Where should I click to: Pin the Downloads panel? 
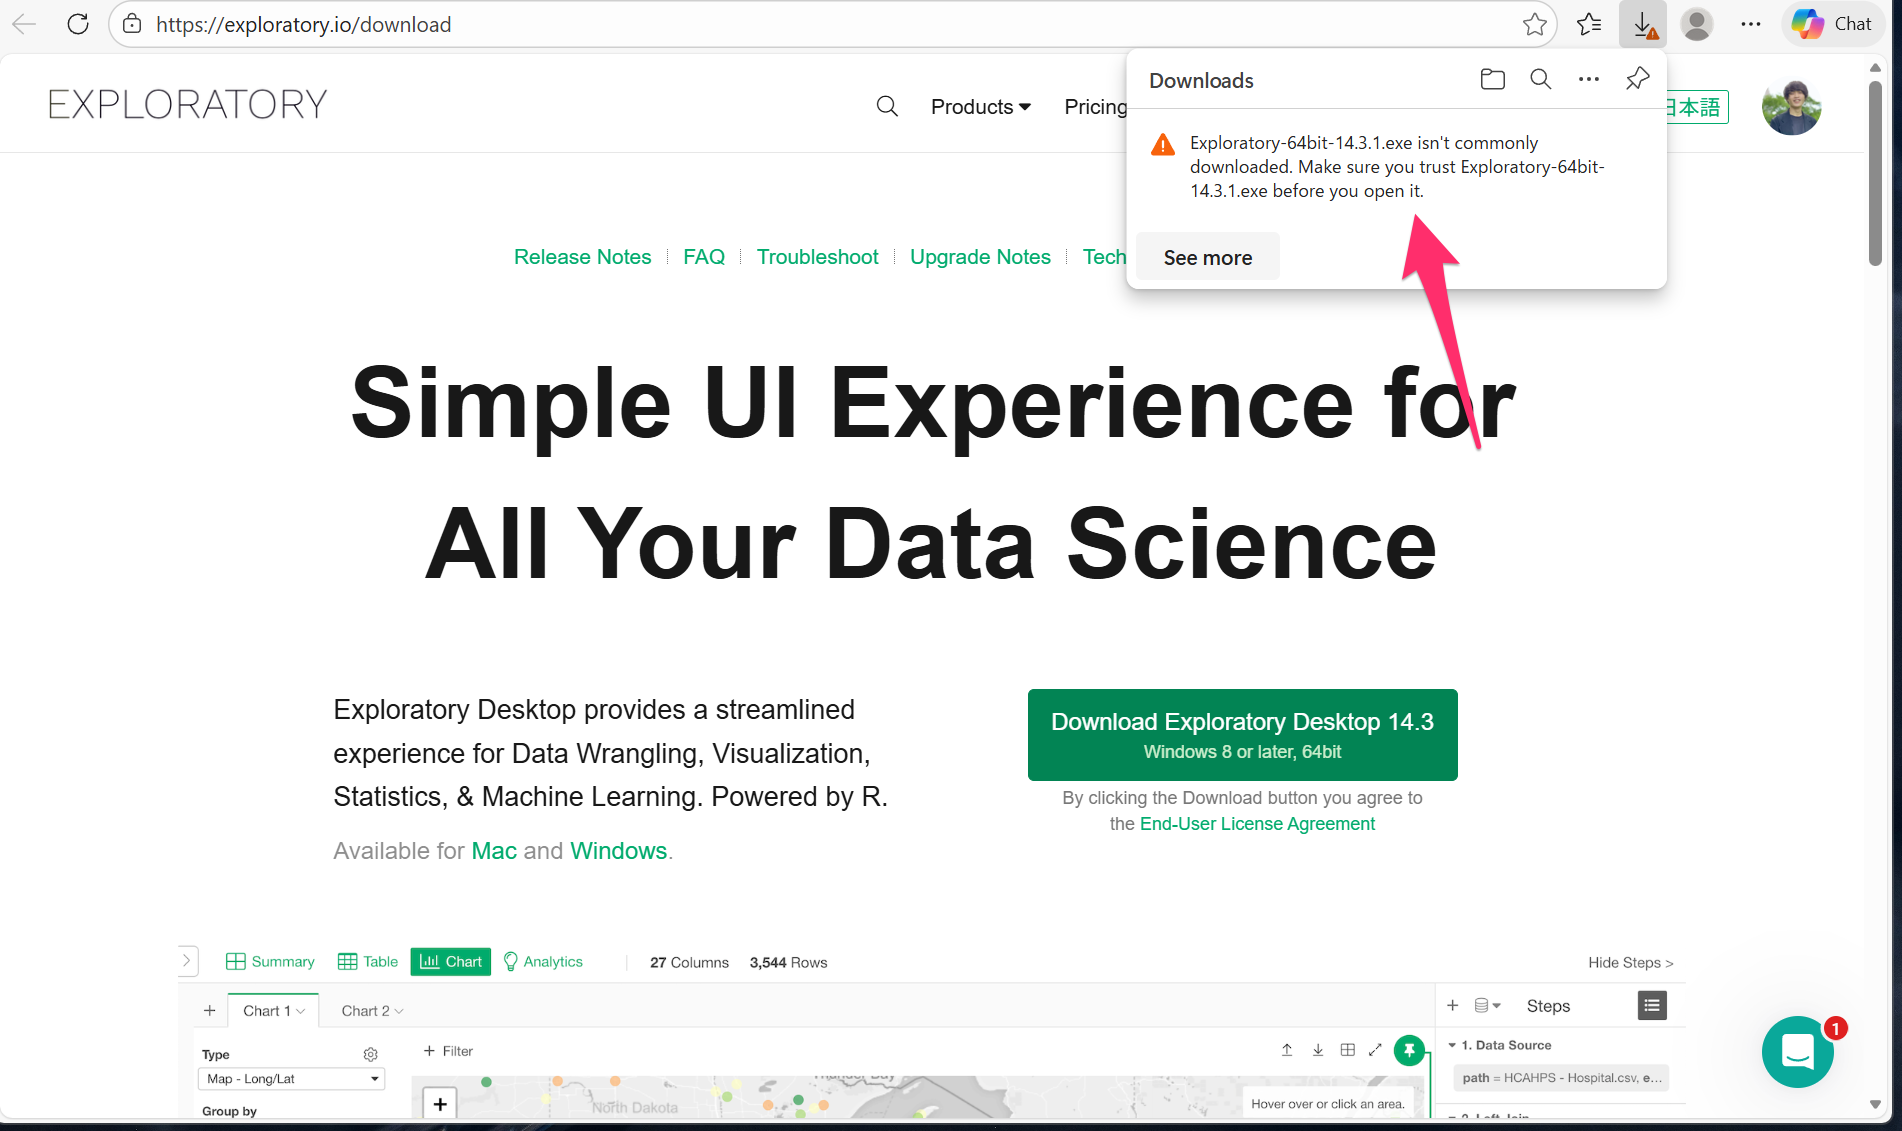coord(1637,79)
